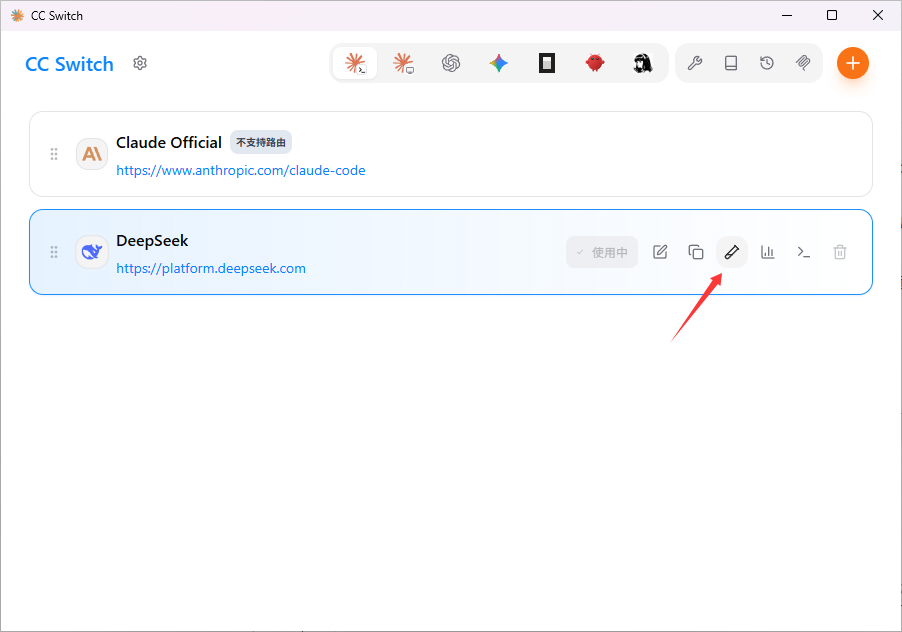
Task: Select the red creature app icon
Action: point(595,63)
